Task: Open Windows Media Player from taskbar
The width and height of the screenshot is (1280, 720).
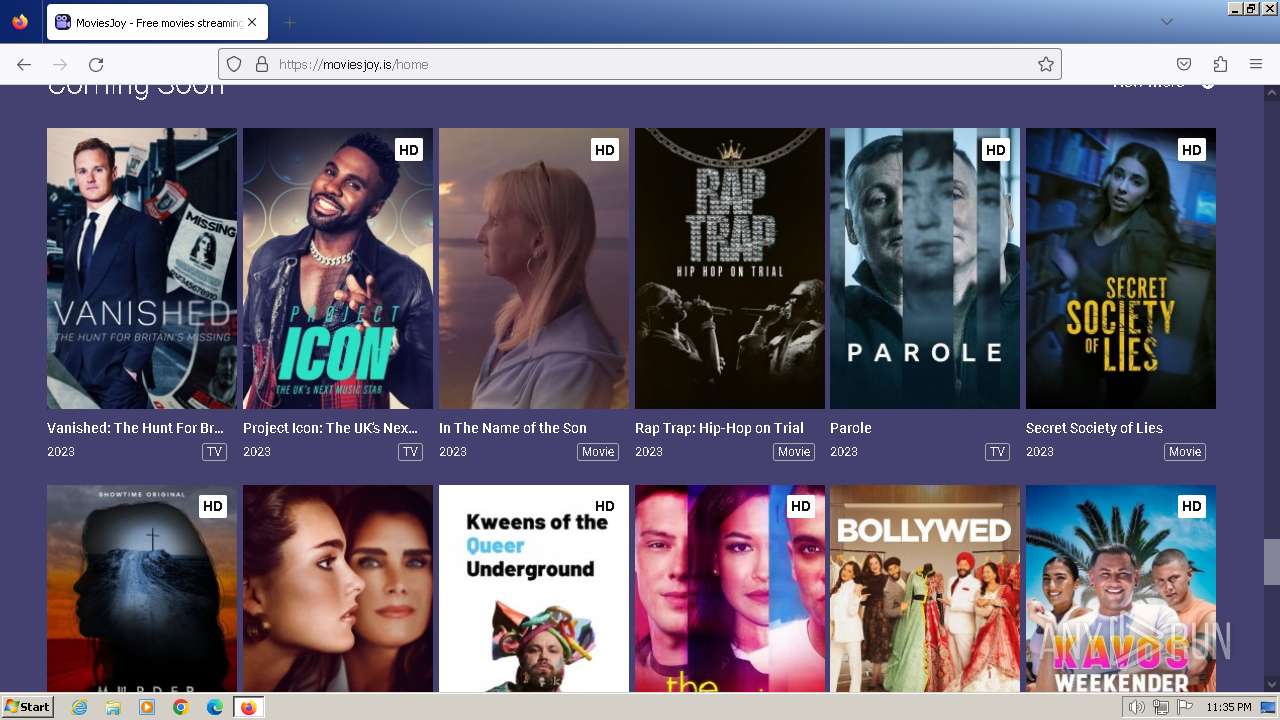Action: [x=147, y=707]
